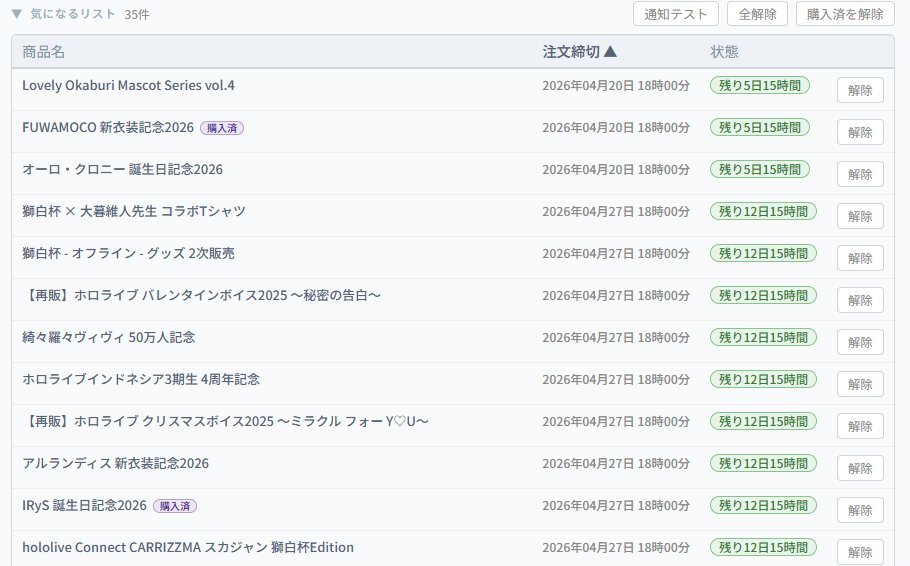Open アルランディス 新衣装記念2026 item
The image size is (910, 566).
pos(115,463)
